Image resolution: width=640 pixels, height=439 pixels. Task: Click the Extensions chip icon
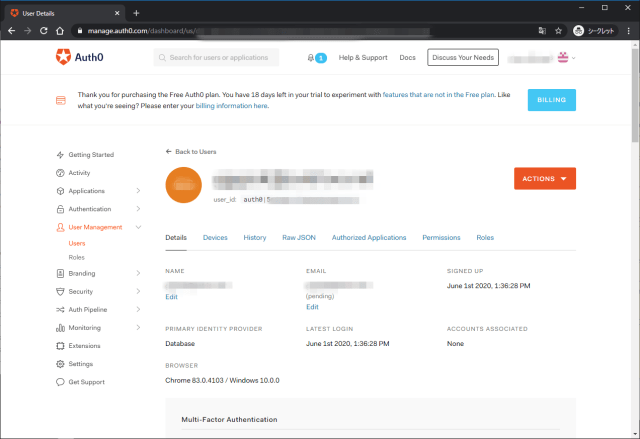[x=60, y=346]
